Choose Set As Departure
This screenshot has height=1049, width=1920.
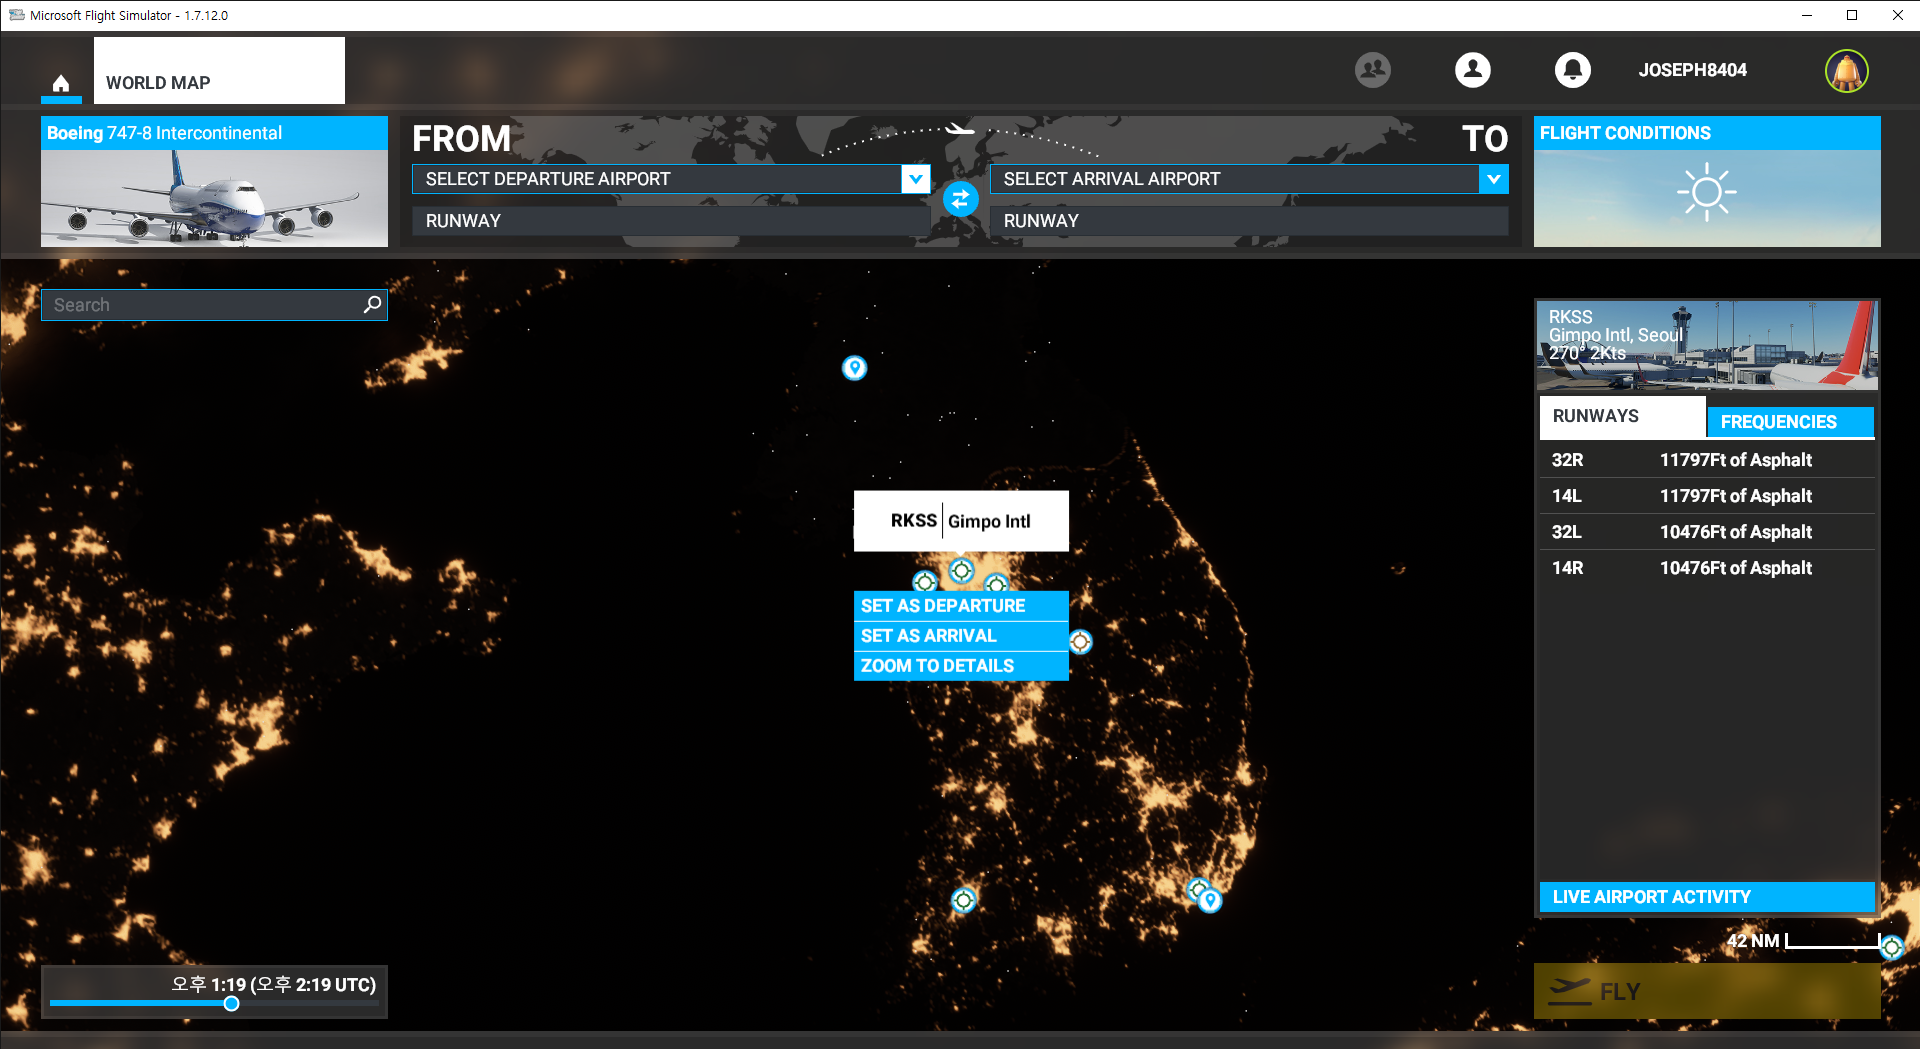pos(961,606)
